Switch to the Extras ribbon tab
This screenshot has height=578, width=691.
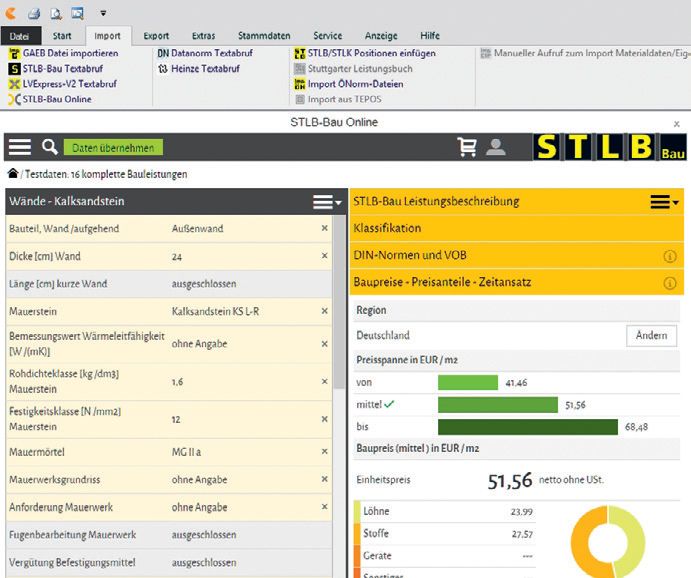point(204,36)
